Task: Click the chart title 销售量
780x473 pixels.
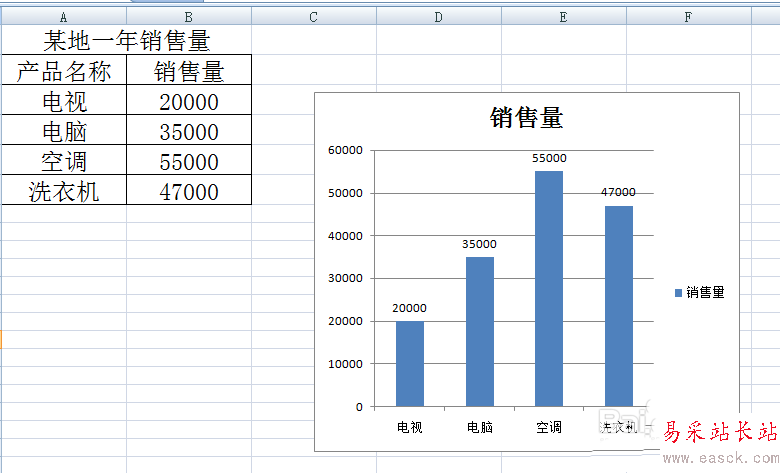Action: (x=526, y=118)
